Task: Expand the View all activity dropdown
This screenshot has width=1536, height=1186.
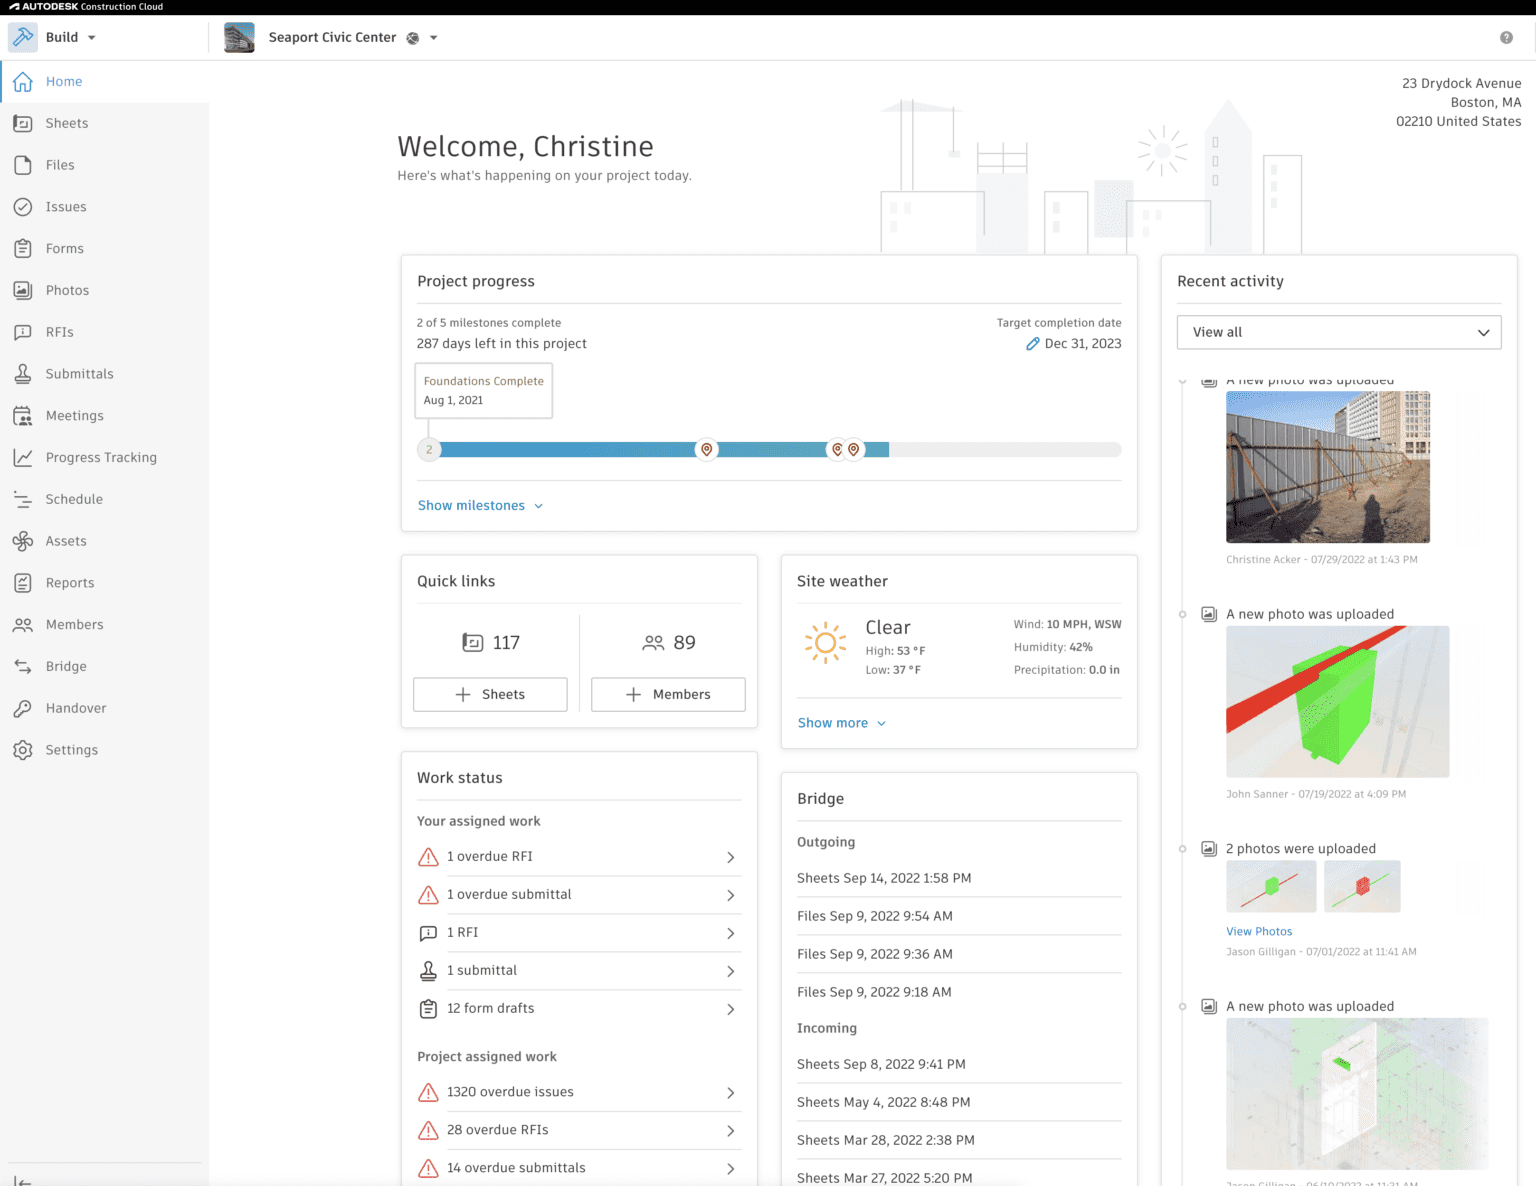Action: tap(1338, 332)
